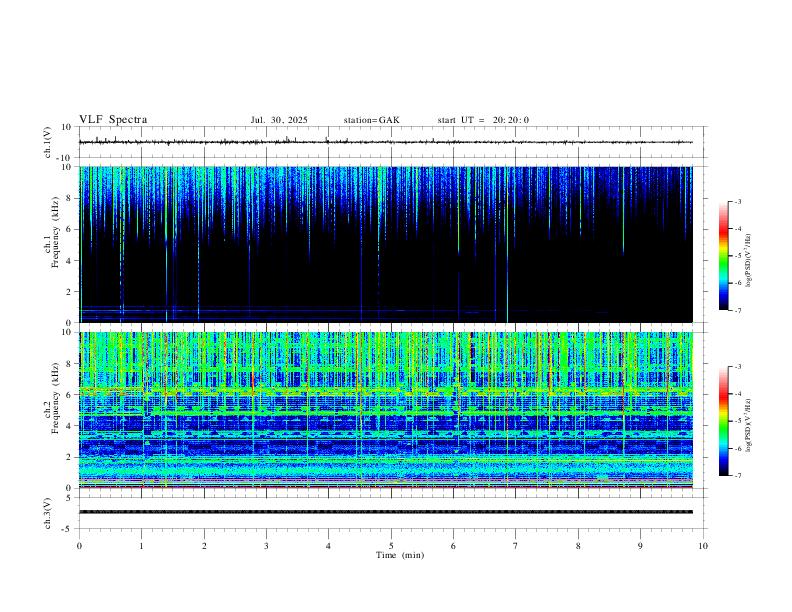Click time-axis tick label "5"
The width and height of the screenshot is (792, 612).
391,546
